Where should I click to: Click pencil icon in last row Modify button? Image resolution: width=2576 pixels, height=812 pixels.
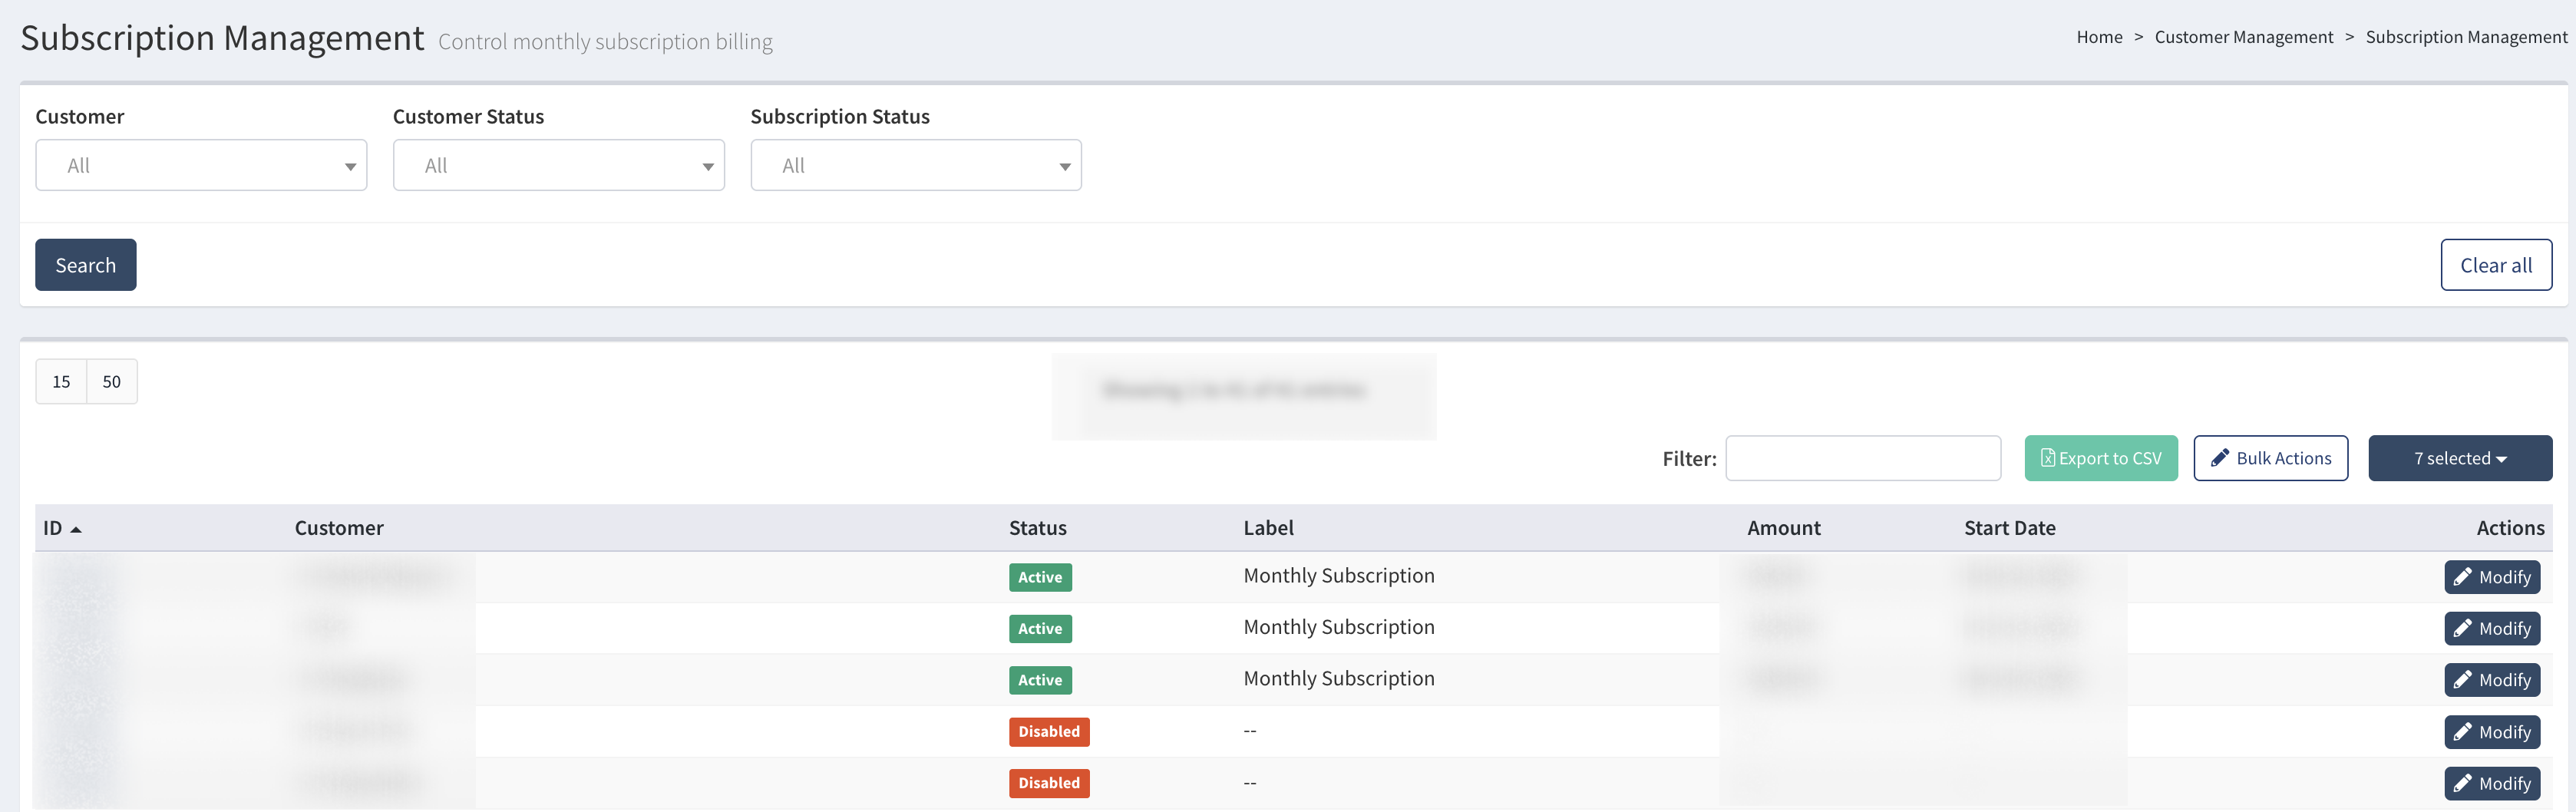click(2462, 783)
